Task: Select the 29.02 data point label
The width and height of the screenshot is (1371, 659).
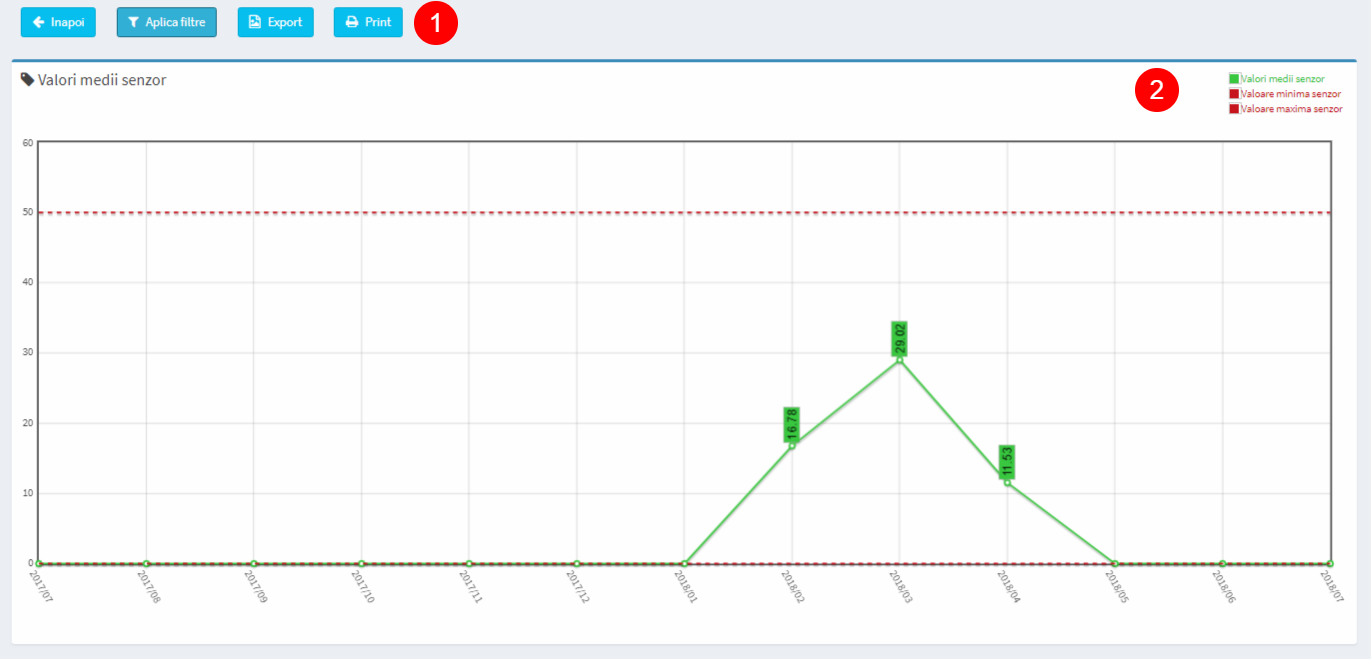Action: (900, 339)
